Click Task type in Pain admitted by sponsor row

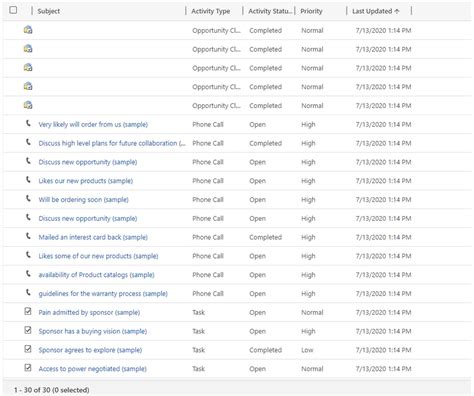pyautogui.click(x=199, y=313)
